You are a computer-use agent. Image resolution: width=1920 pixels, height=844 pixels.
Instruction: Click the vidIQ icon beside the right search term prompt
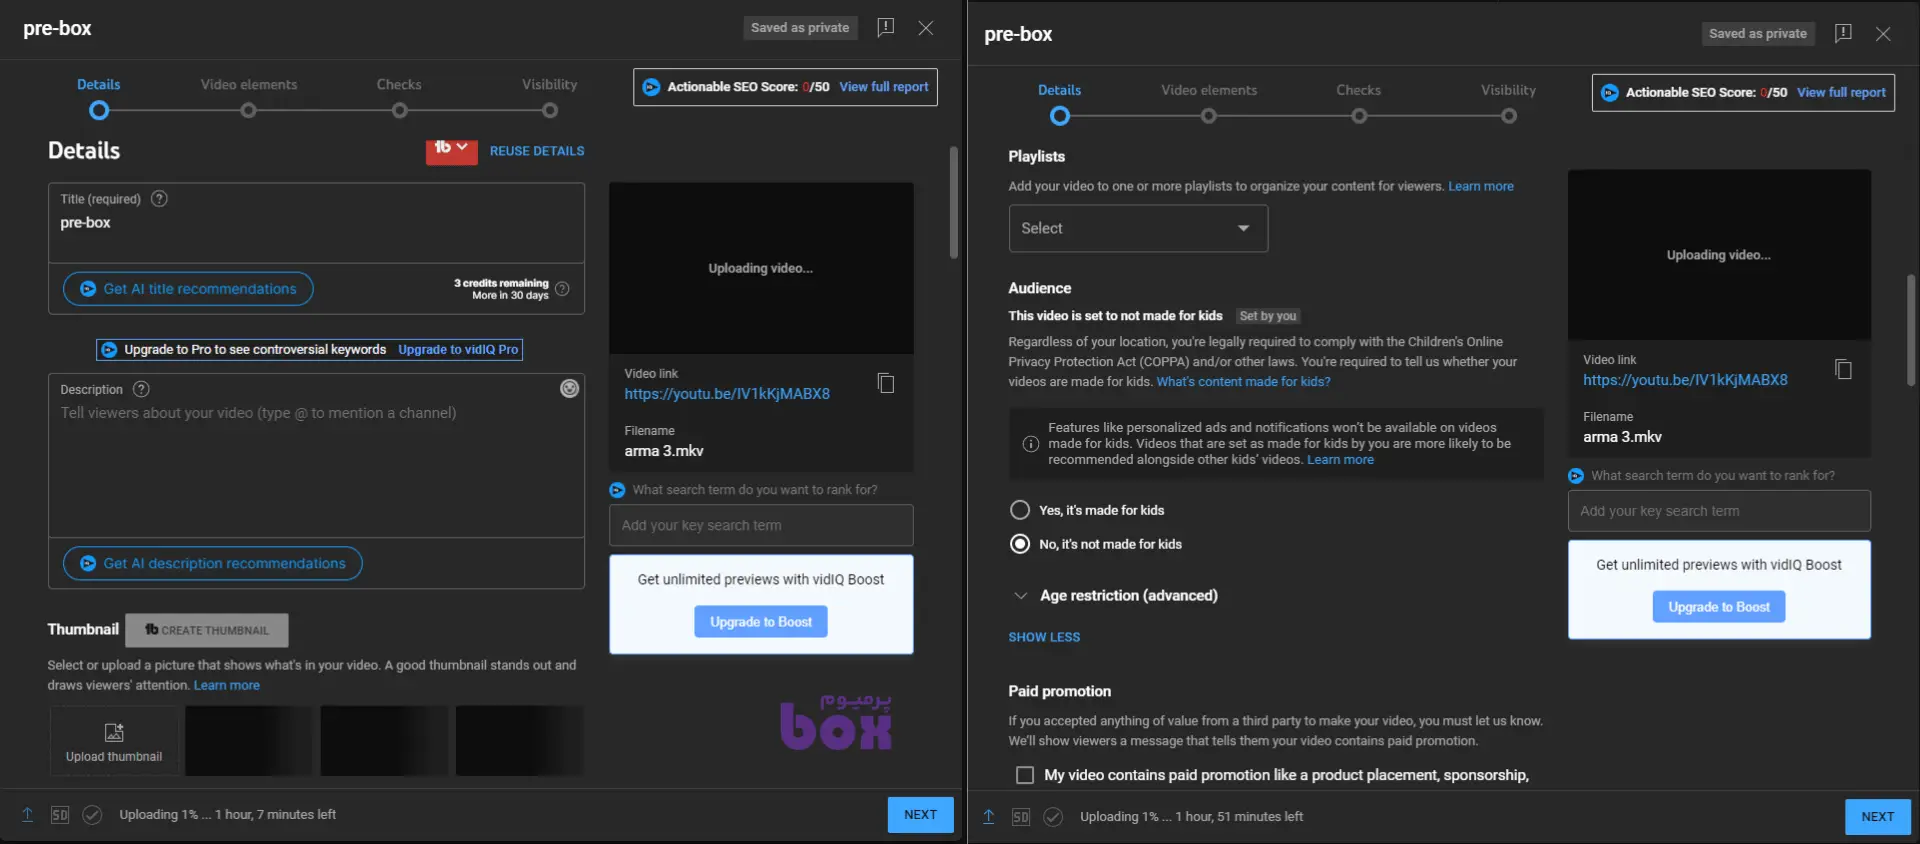pos(1576,476)
